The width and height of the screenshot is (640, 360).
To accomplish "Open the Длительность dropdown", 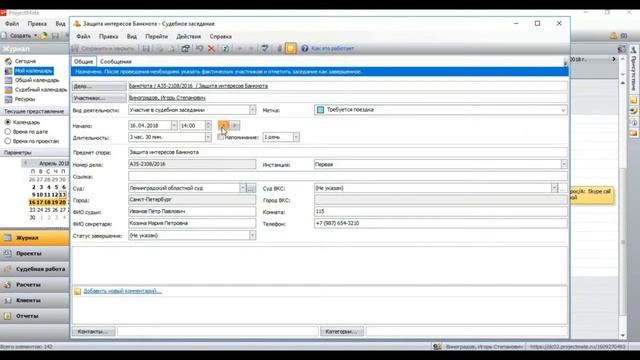I will point(208,137).
